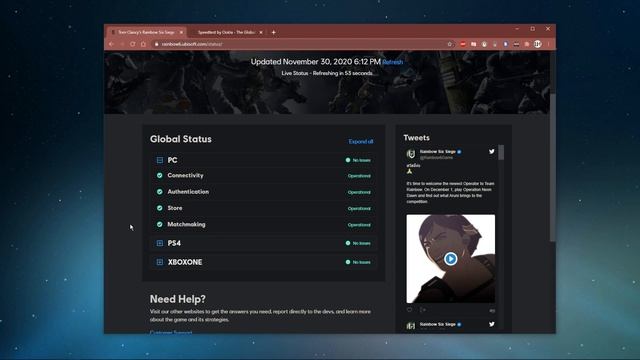Open the browser home page icon
This screenshot has height=360, width=640.
pos(143,44)
